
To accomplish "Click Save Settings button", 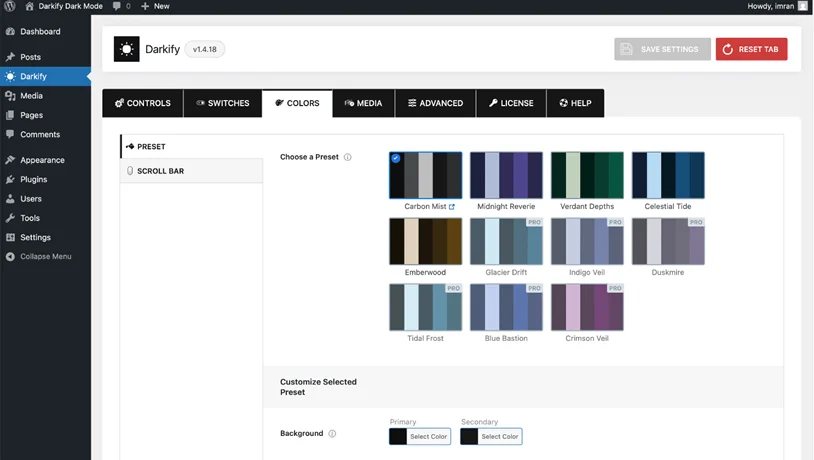I will pos(662,49).
